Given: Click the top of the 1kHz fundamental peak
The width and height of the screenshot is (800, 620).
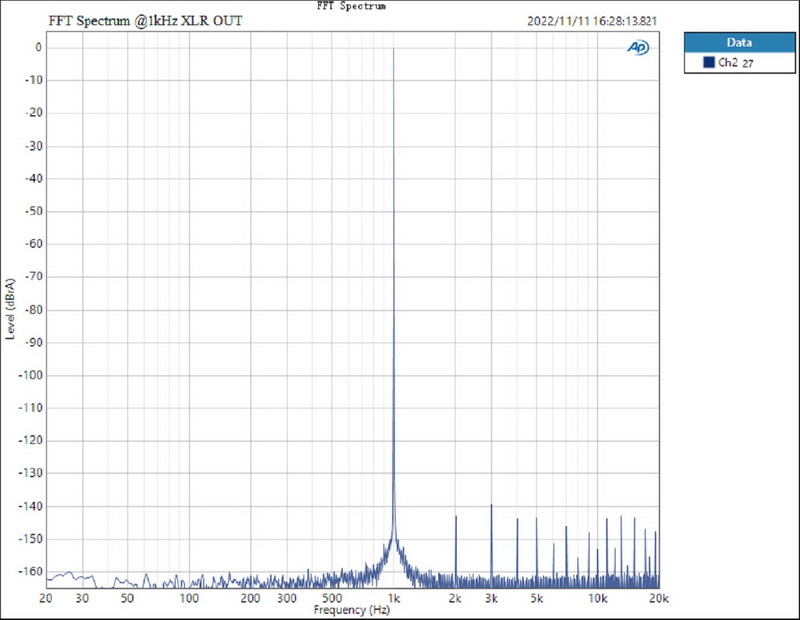Looking at the screenshot, I should click(394, 49).
